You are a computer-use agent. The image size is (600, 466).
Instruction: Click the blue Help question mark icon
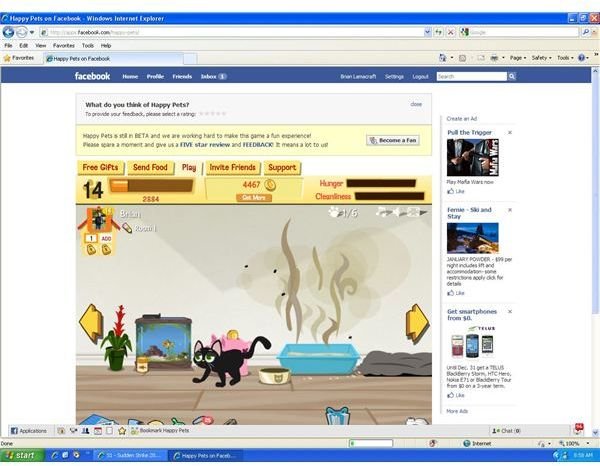pos(582,58)
